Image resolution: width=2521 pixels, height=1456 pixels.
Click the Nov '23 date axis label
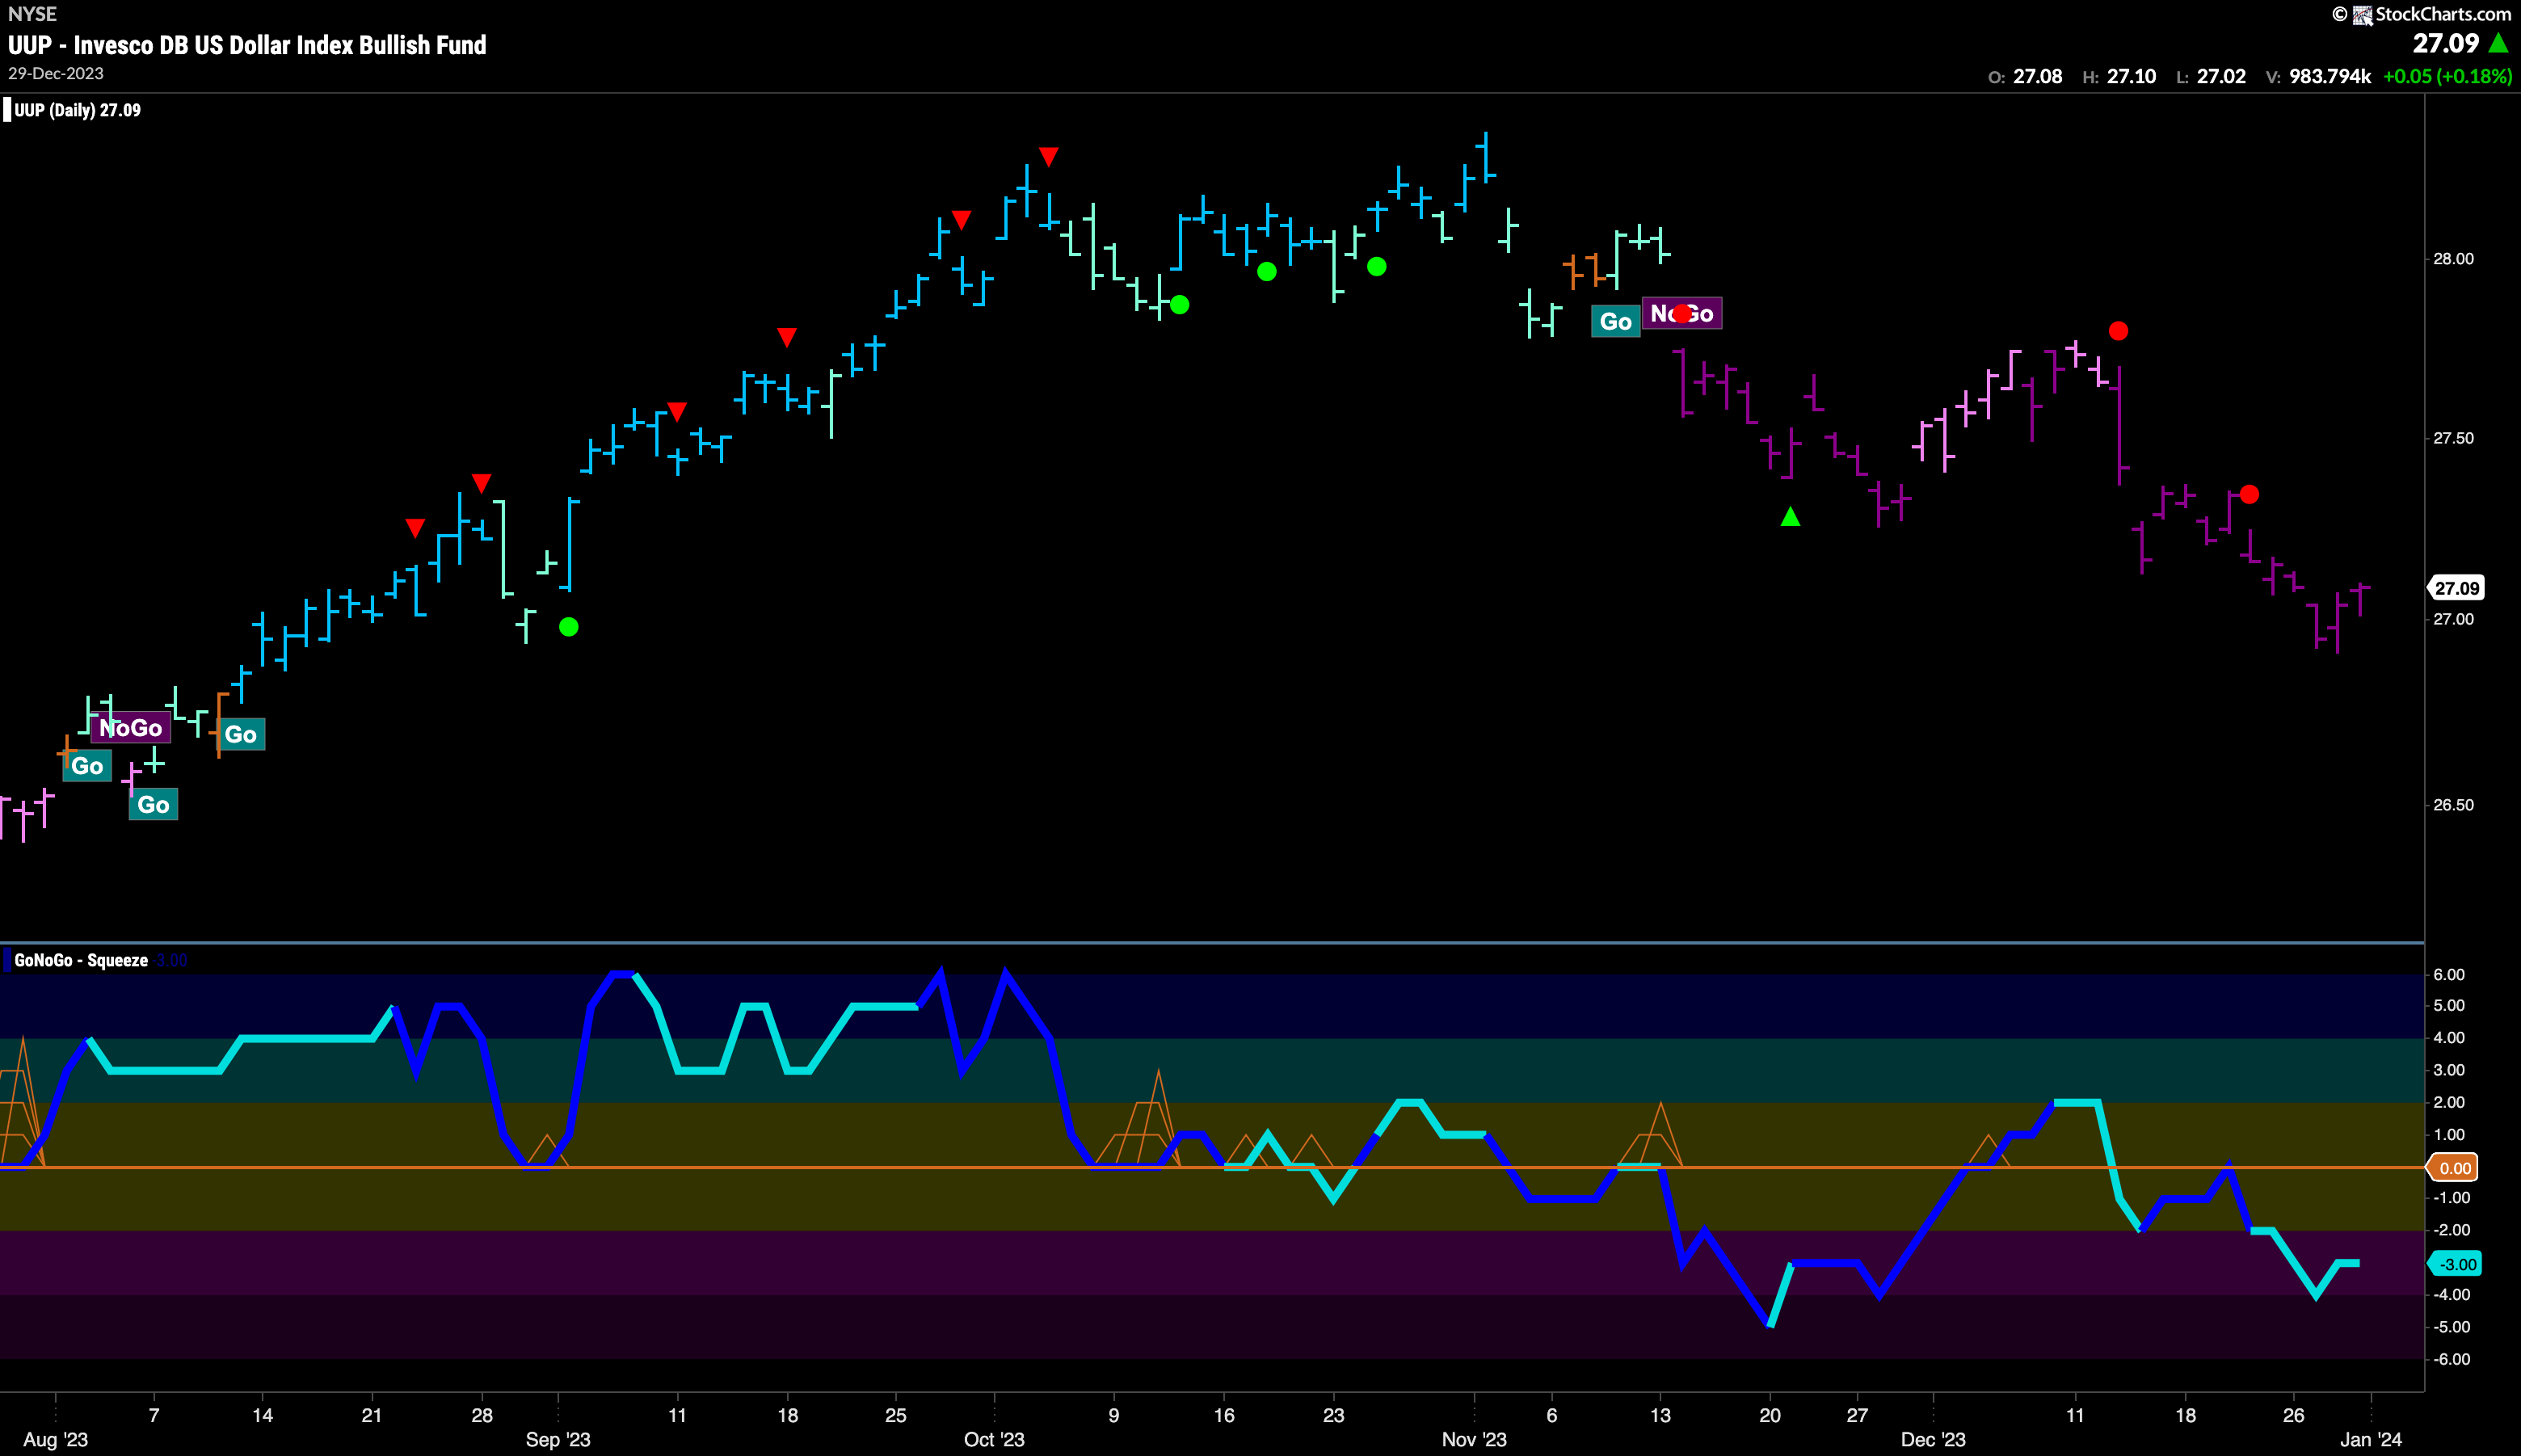coord(1474,1439)
